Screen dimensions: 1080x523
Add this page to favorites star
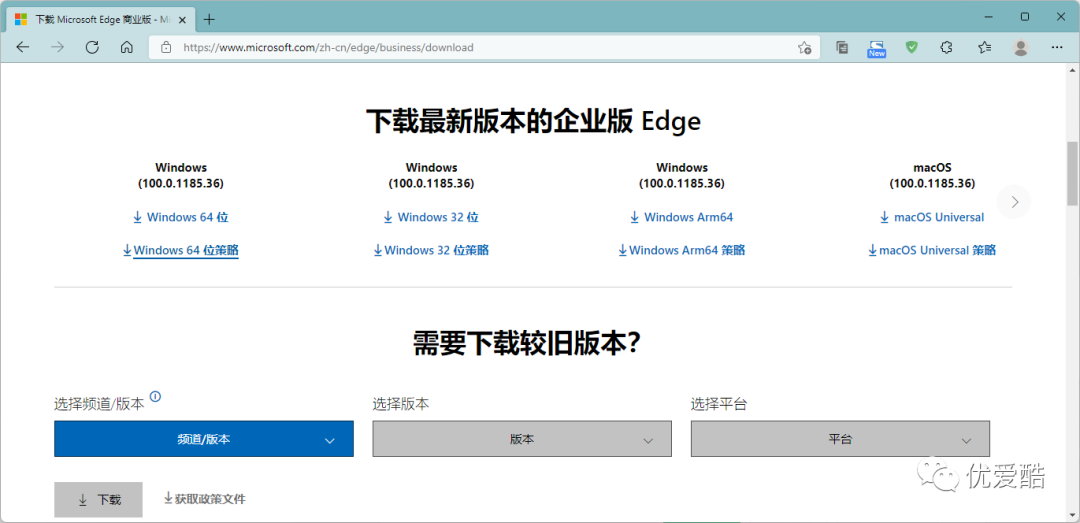pos(804,48)
